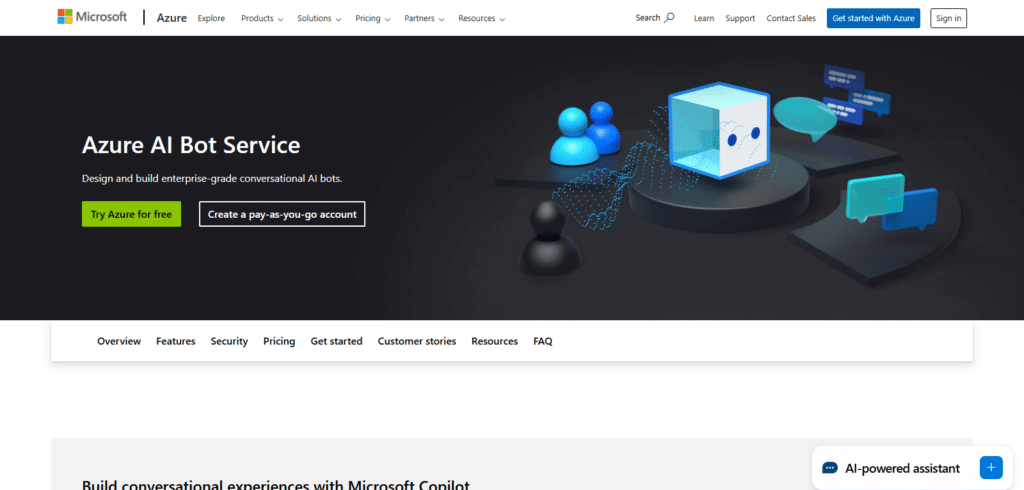The height and width of the screenshot is (490, 1024).
Task: Select the FAQ tab
Action: click(x=543, y=341)
